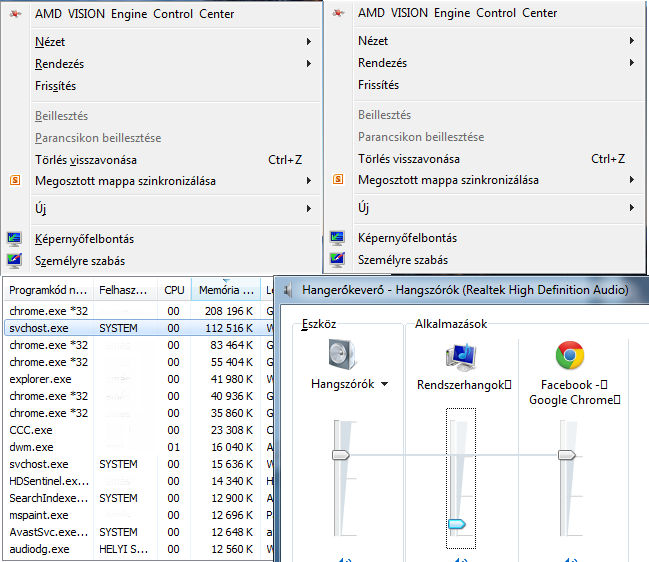The image size is (649, 562).
Task: Click HELYI S... user cell for audiodg.exe
Action: [x=123, y=549]
